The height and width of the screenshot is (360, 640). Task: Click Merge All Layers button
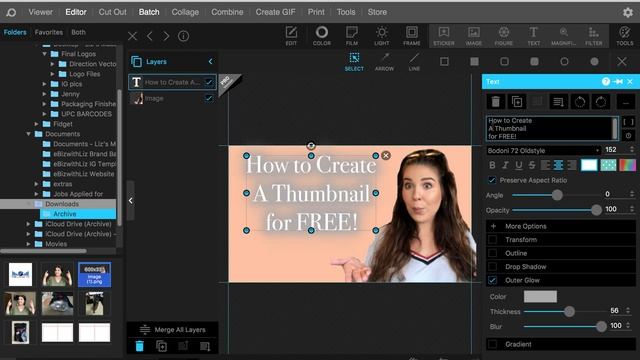[173, 330]
